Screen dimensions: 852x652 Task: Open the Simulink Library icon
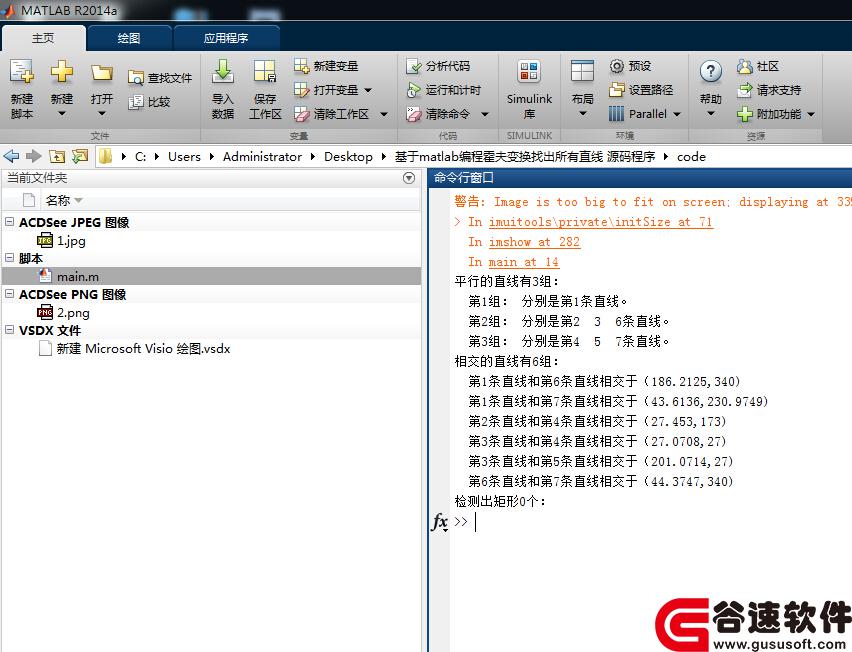click(529, 72)
